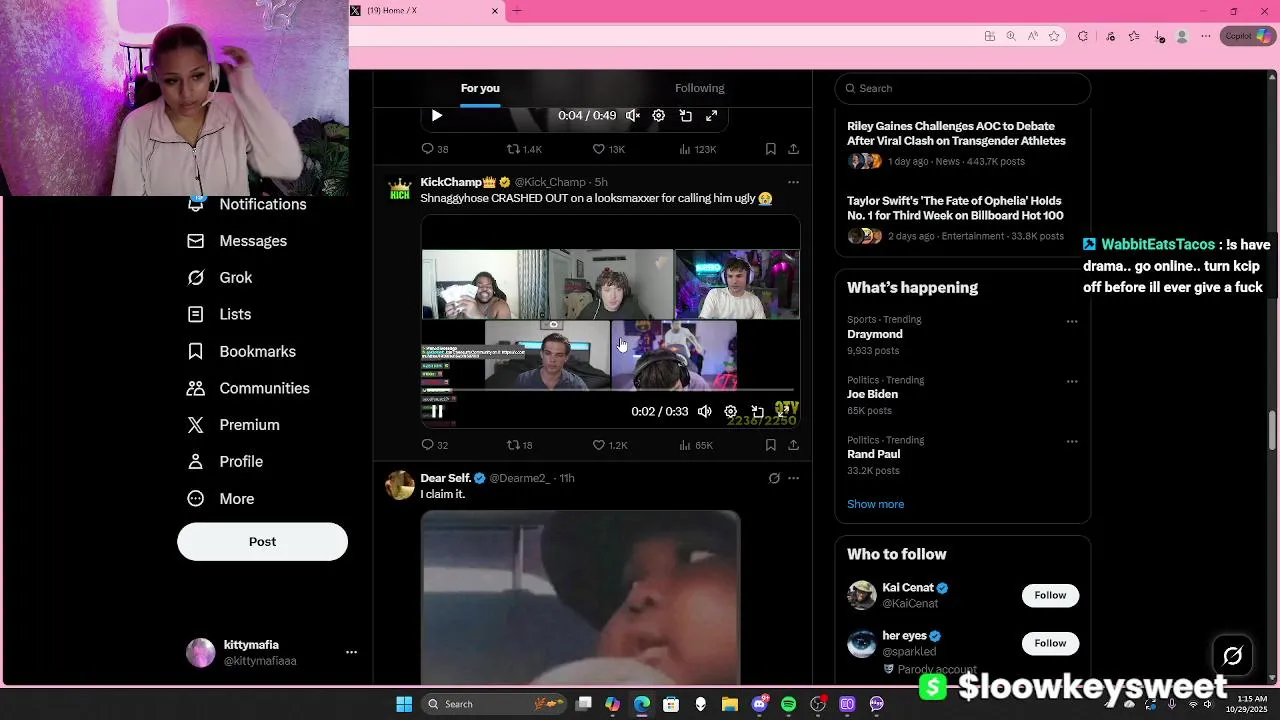Open Notifications in the sidebar
Viewport: 1280px width, 720px height.
tap(247, 204)
